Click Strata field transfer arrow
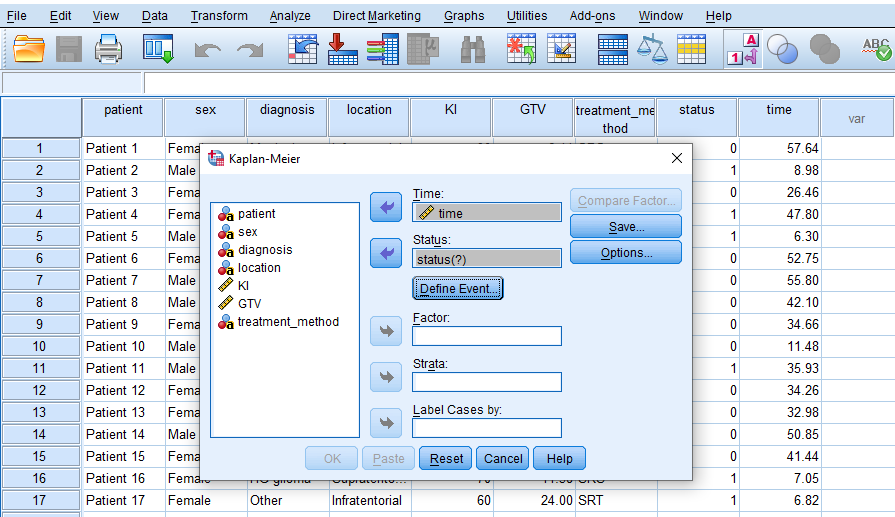 click(x=386, y=377)
